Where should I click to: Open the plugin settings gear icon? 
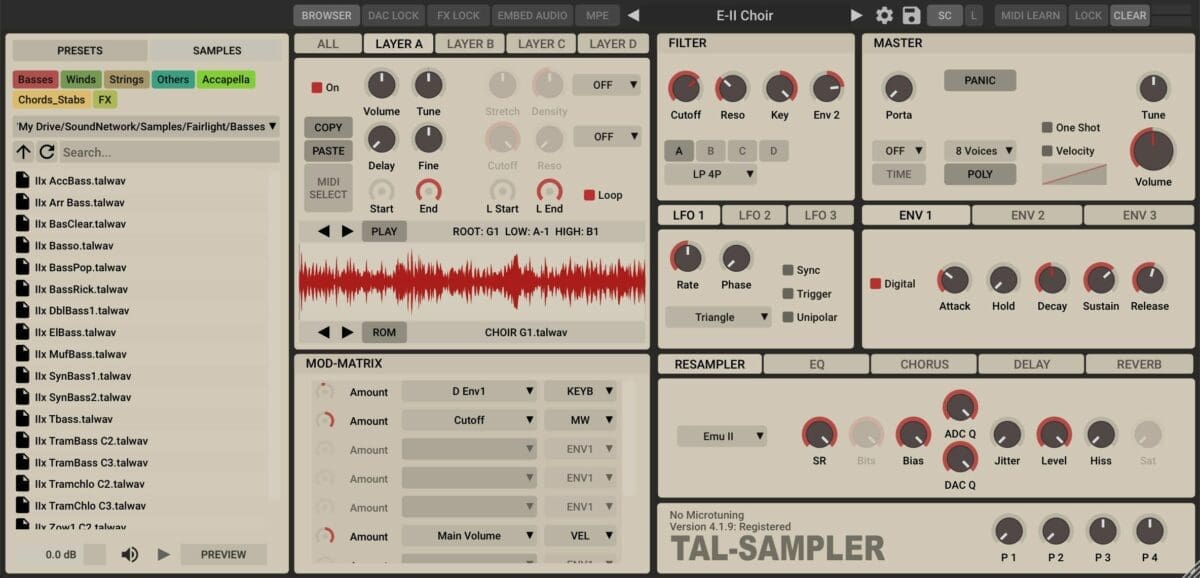[x=884, y=15]
